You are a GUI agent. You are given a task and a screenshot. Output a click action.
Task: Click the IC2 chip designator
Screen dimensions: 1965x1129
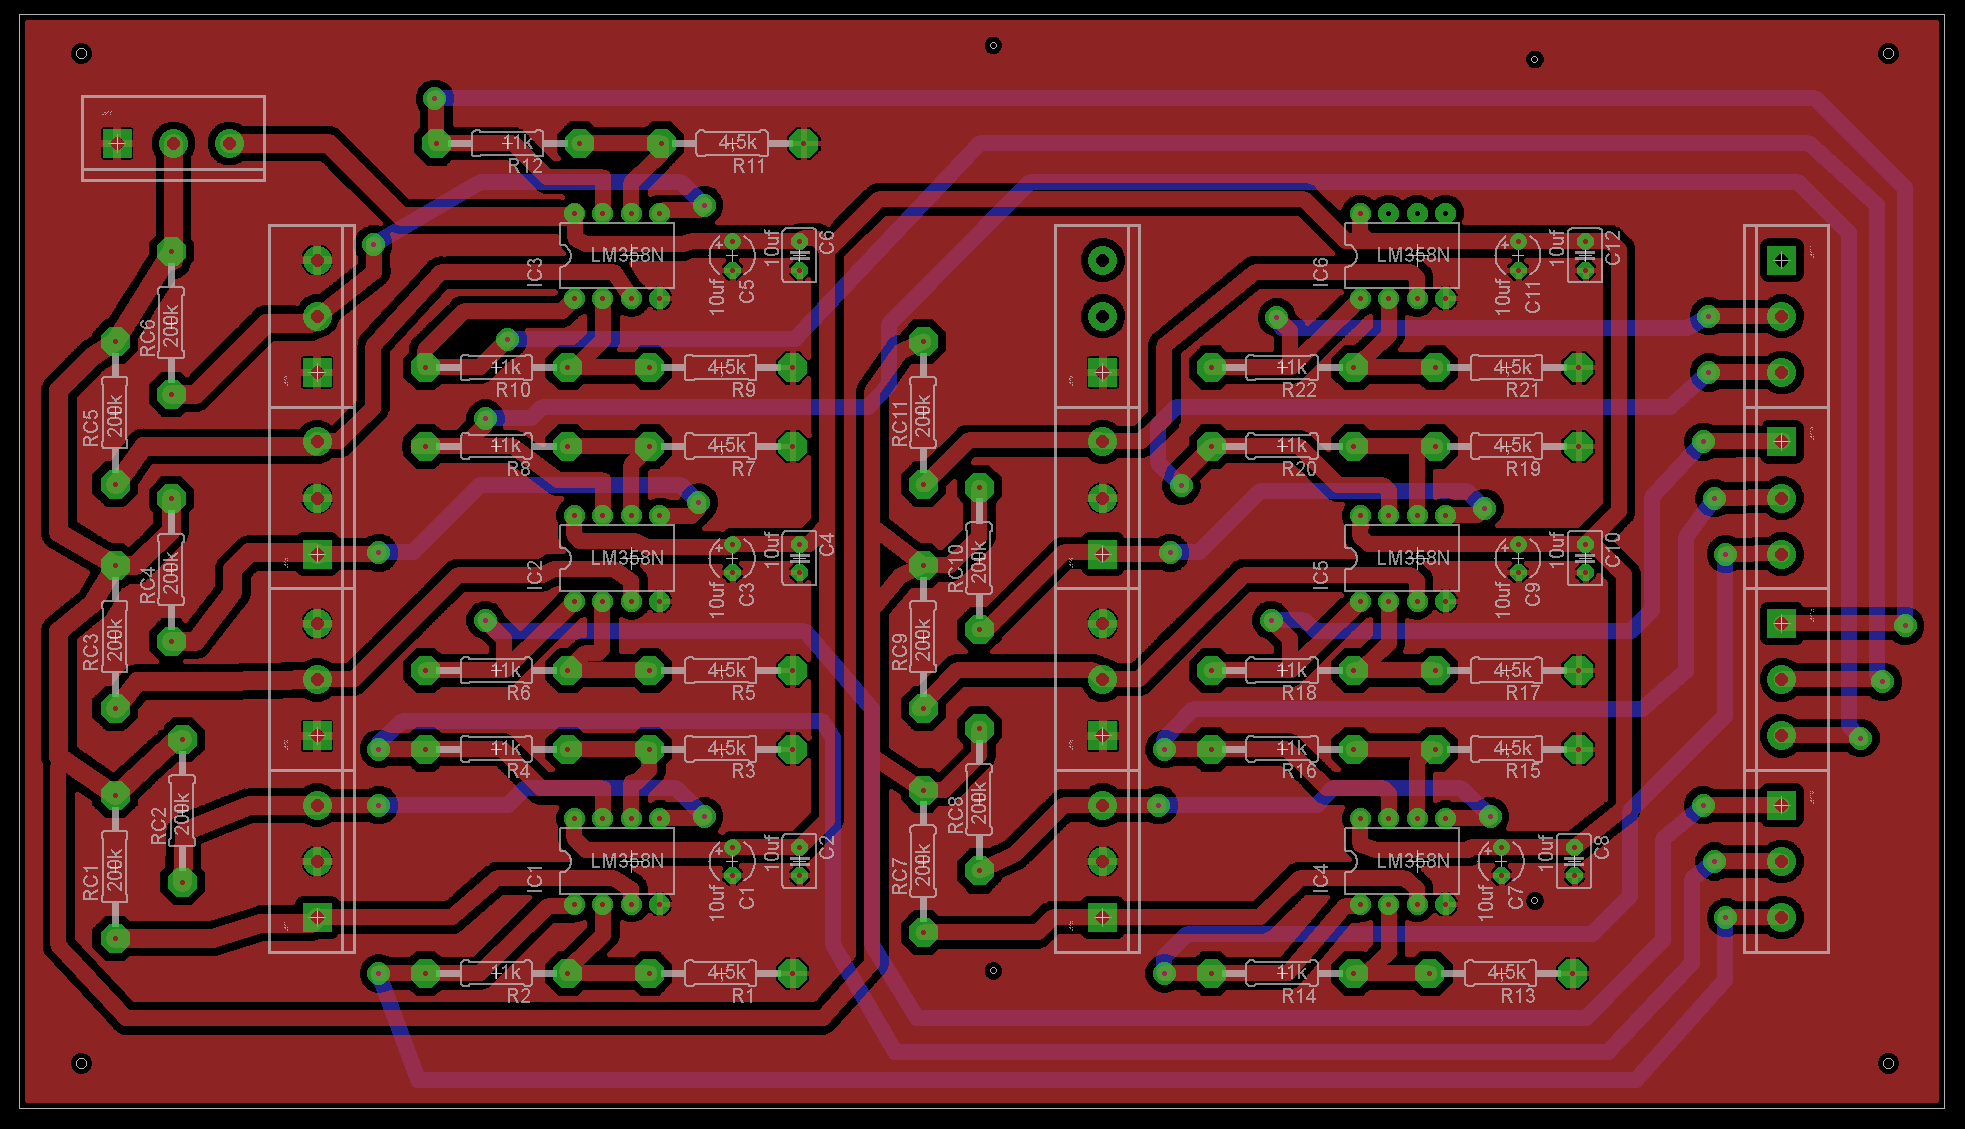tap(535, 574)
